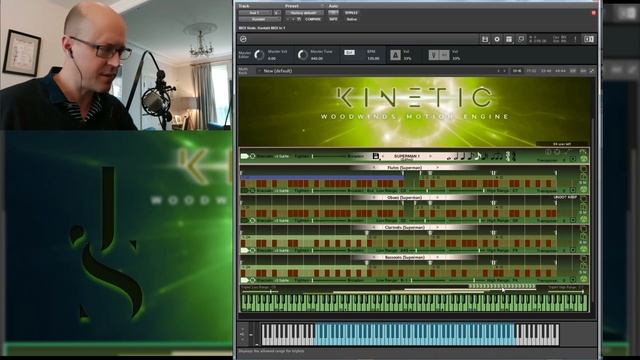Open the Factory default preset dropdown

click(x=304, y=13)
